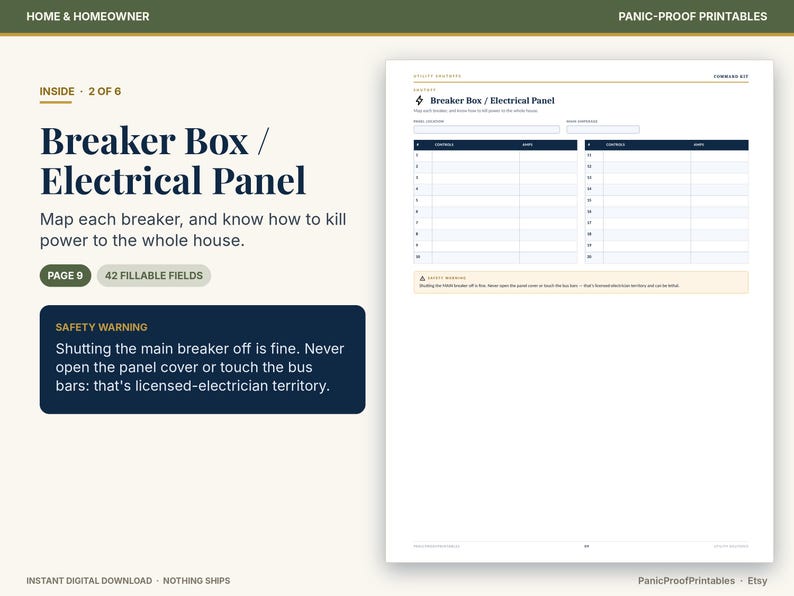This screenshot has width=794, height=596.
Task: Click the 'Map each breaker' subtitle text
Action: [x=193, y=229]
